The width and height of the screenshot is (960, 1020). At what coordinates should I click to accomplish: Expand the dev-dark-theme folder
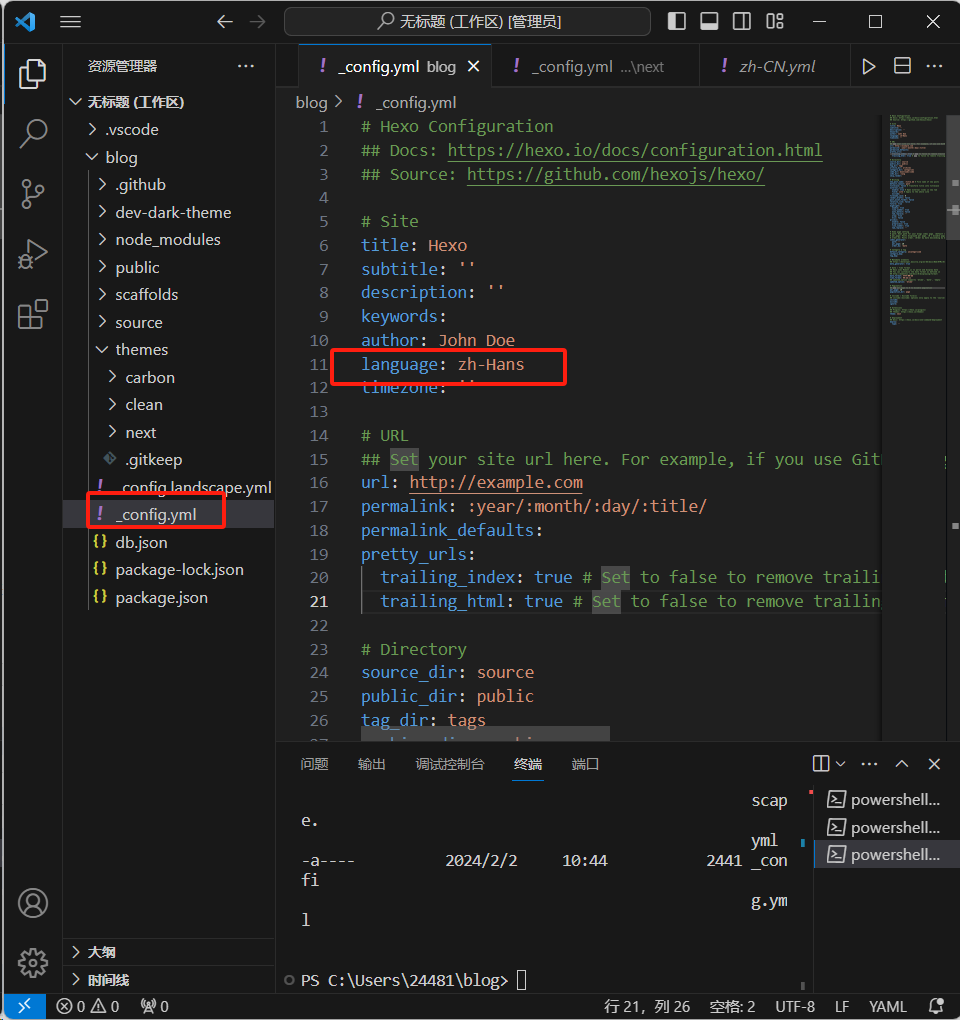click(168, 212)
